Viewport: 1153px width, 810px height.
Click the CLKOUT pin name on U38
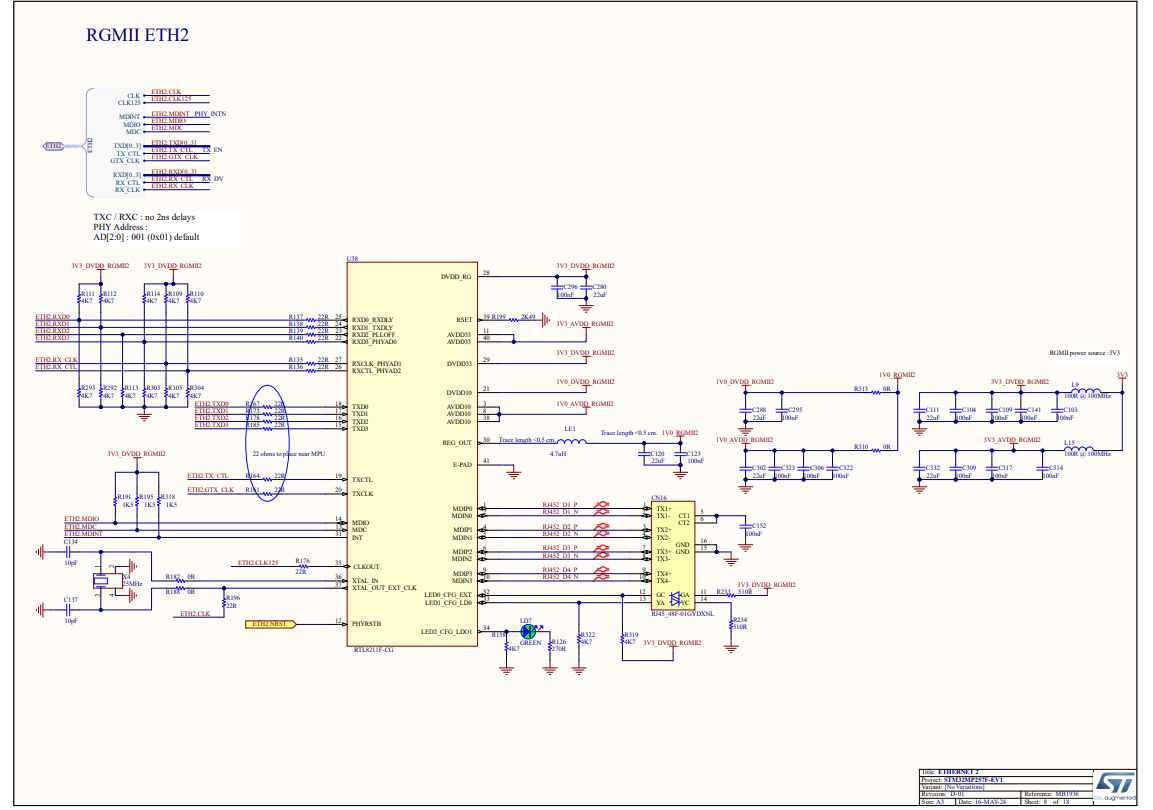click(x=366, y=567)
